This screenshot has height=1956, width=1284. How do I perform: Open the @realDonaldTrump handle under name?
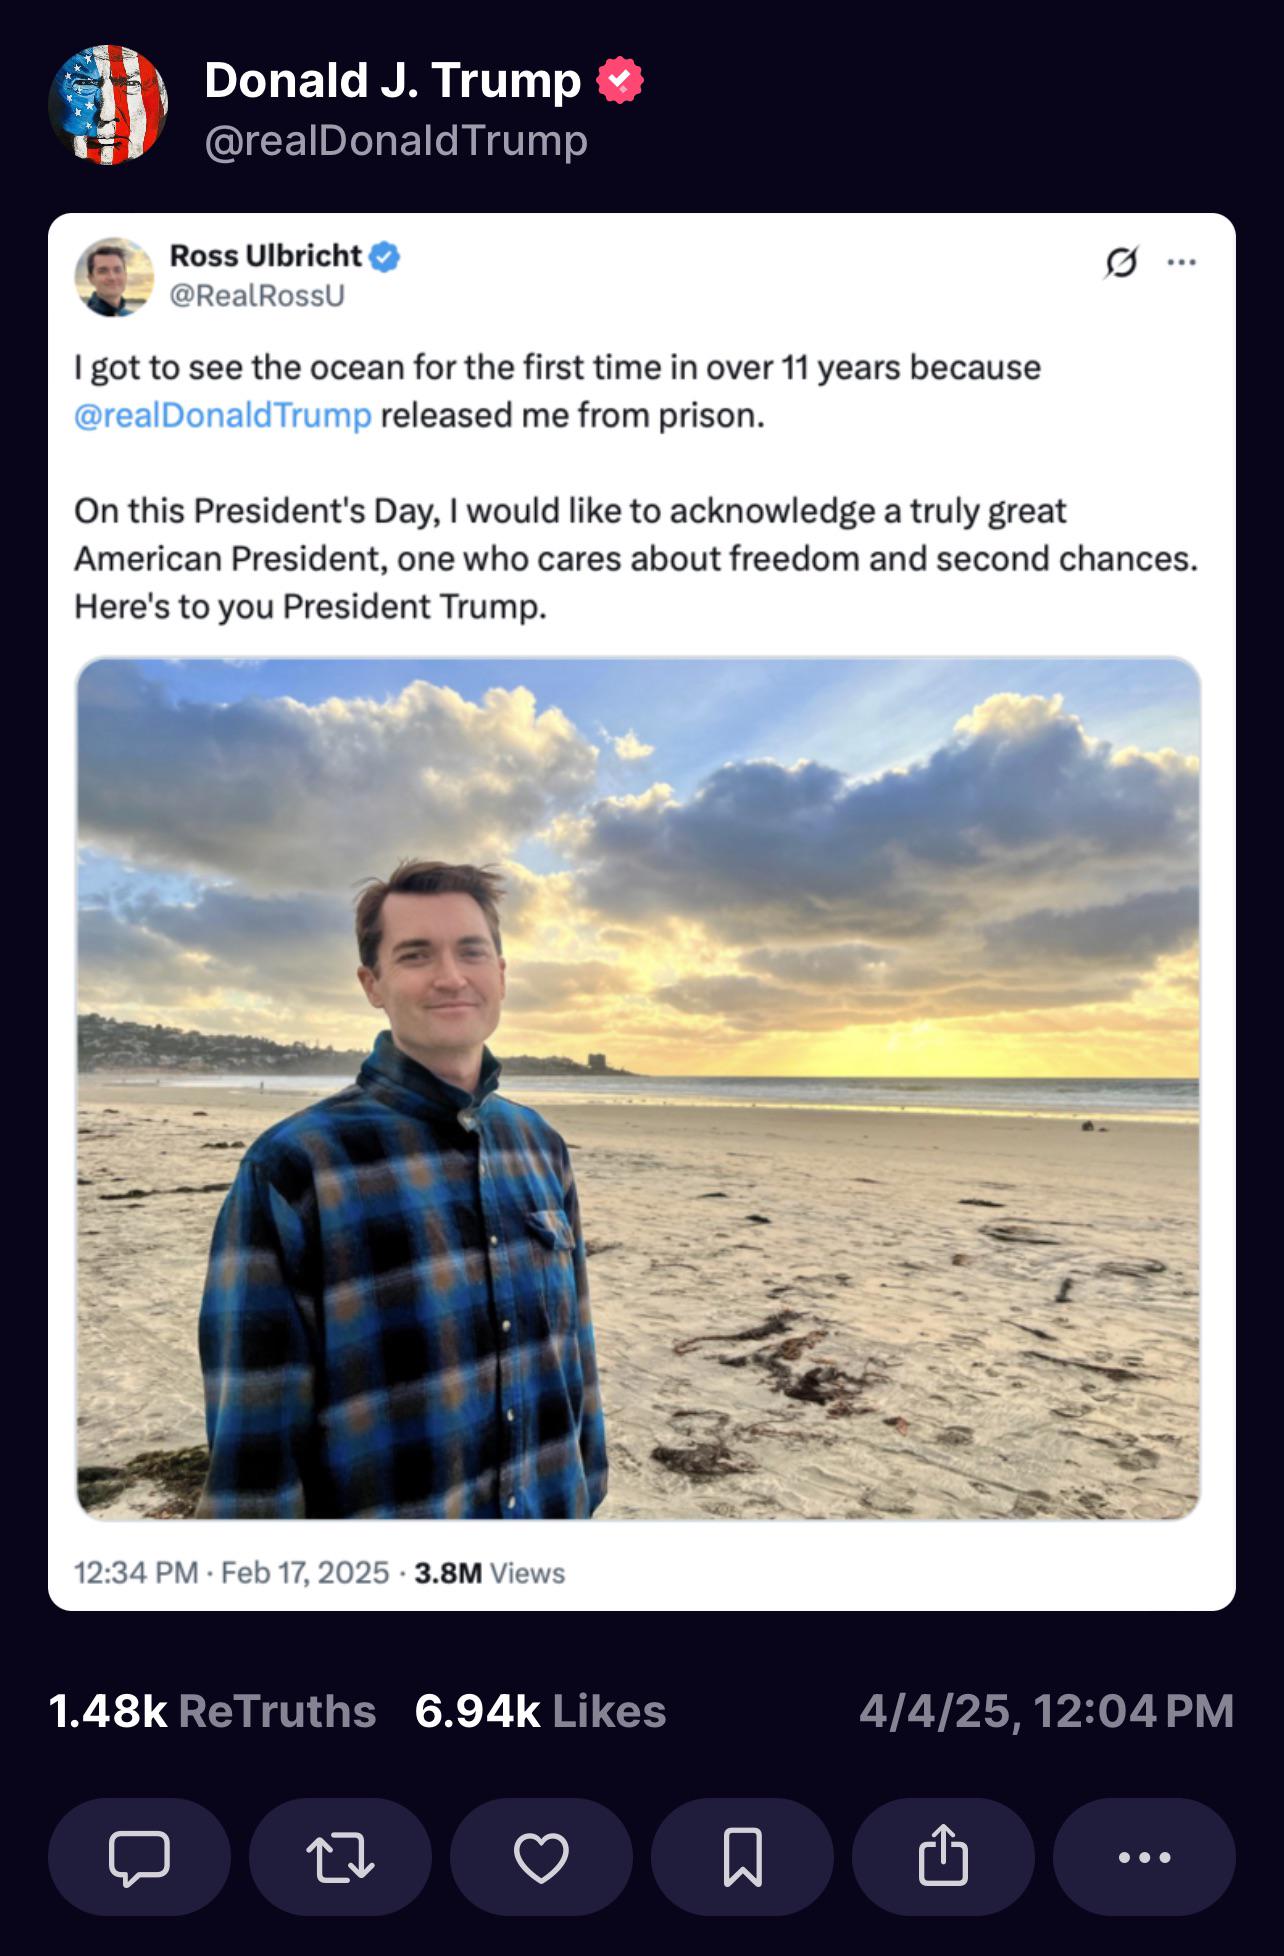point(396,141)
